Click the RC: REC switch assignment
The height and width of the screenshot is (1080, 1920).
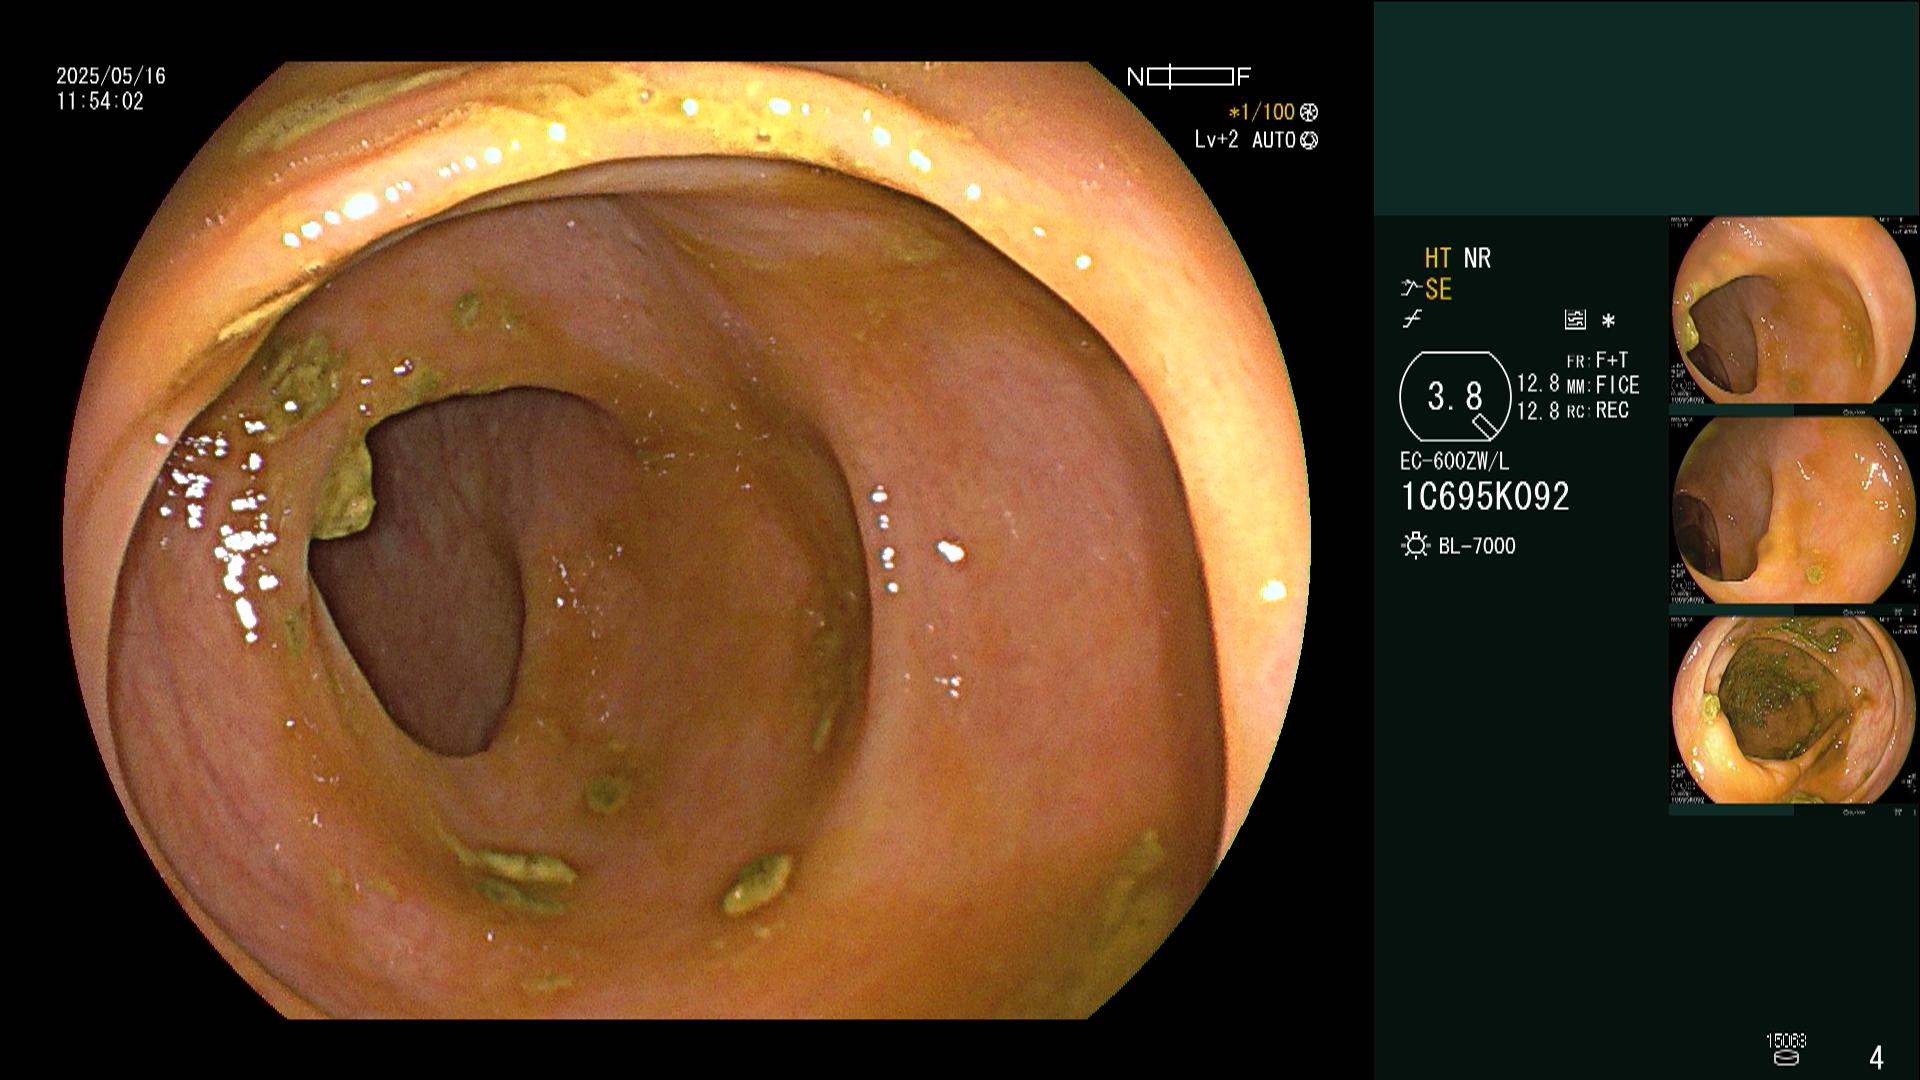tap(1598, 410)
